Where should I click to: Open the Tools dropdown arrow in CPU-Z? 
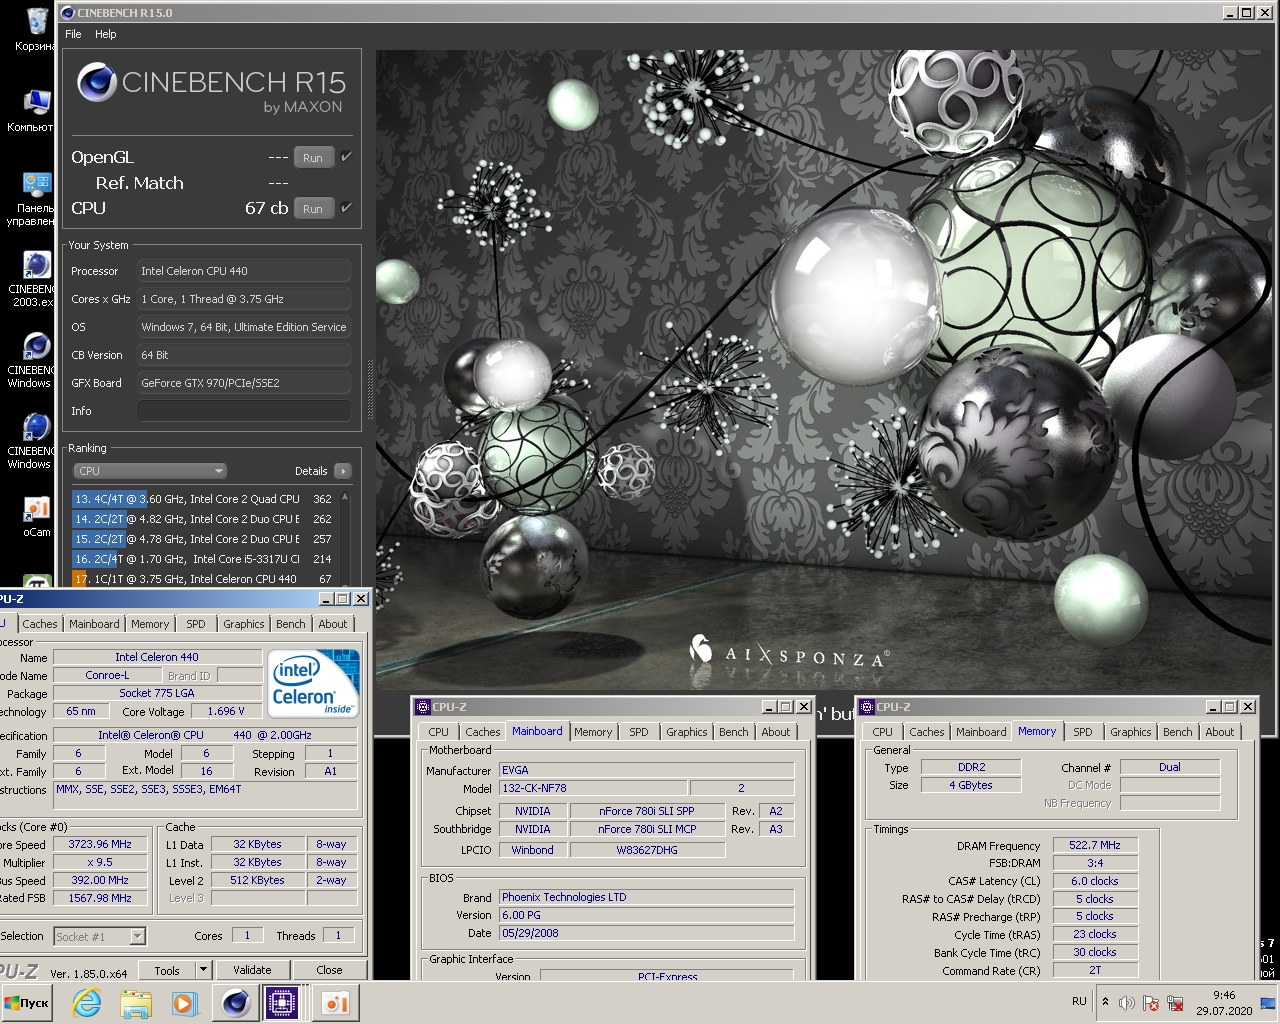pos(203,970)
